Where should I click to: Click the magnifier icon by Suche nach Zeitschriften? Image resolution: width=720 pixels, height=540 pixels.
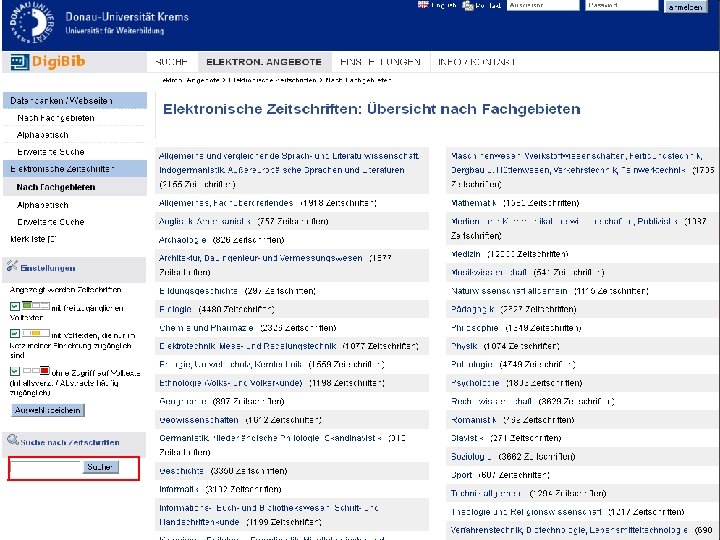(12, 440)
